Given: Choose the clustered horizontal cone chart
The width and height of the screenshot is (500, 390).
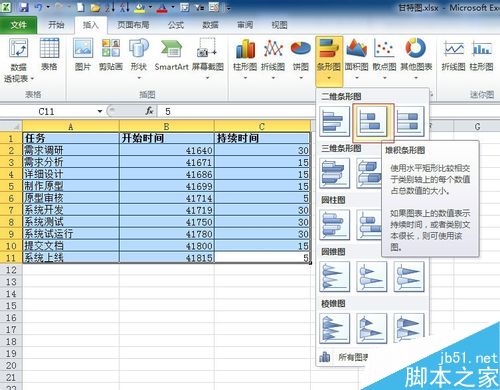Looking at the screenshot, I should pyautogui.click(x=335, y=277).
